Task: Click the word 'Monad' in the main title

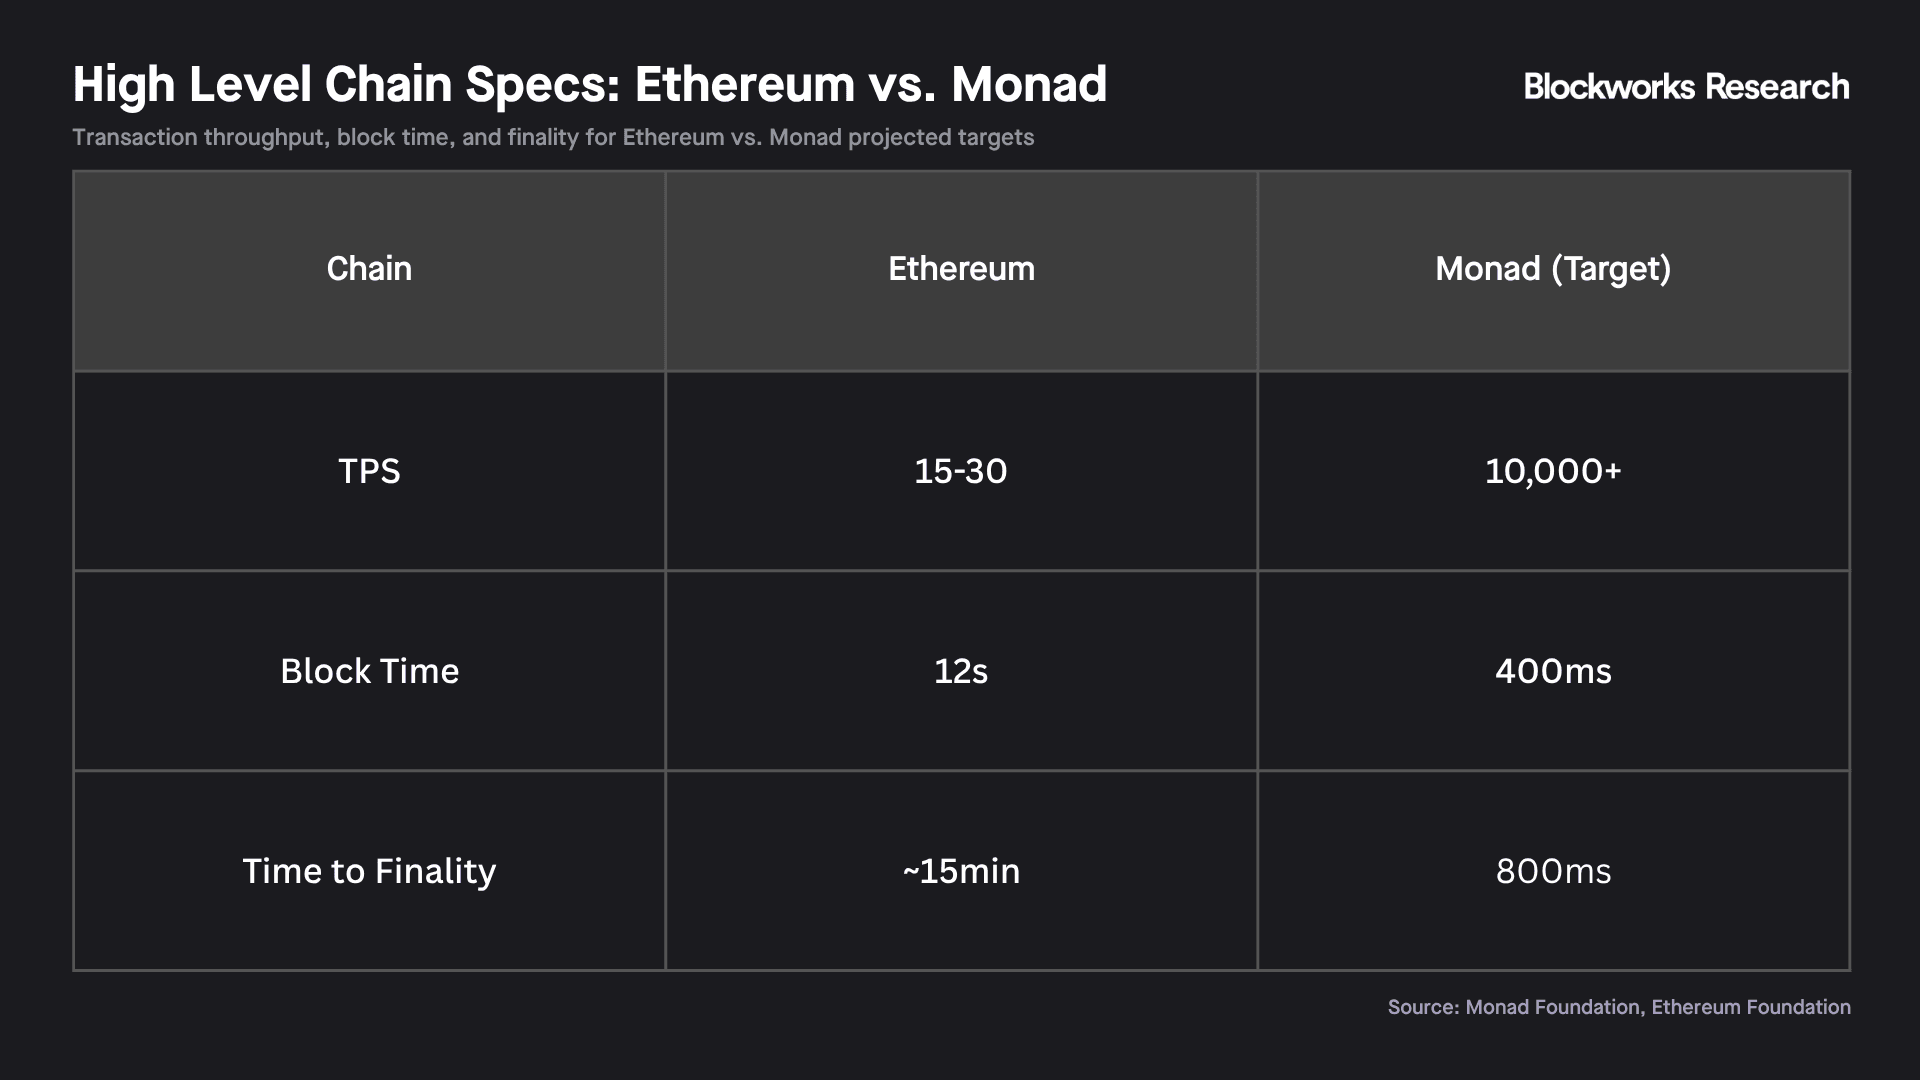Action: 1029,84
